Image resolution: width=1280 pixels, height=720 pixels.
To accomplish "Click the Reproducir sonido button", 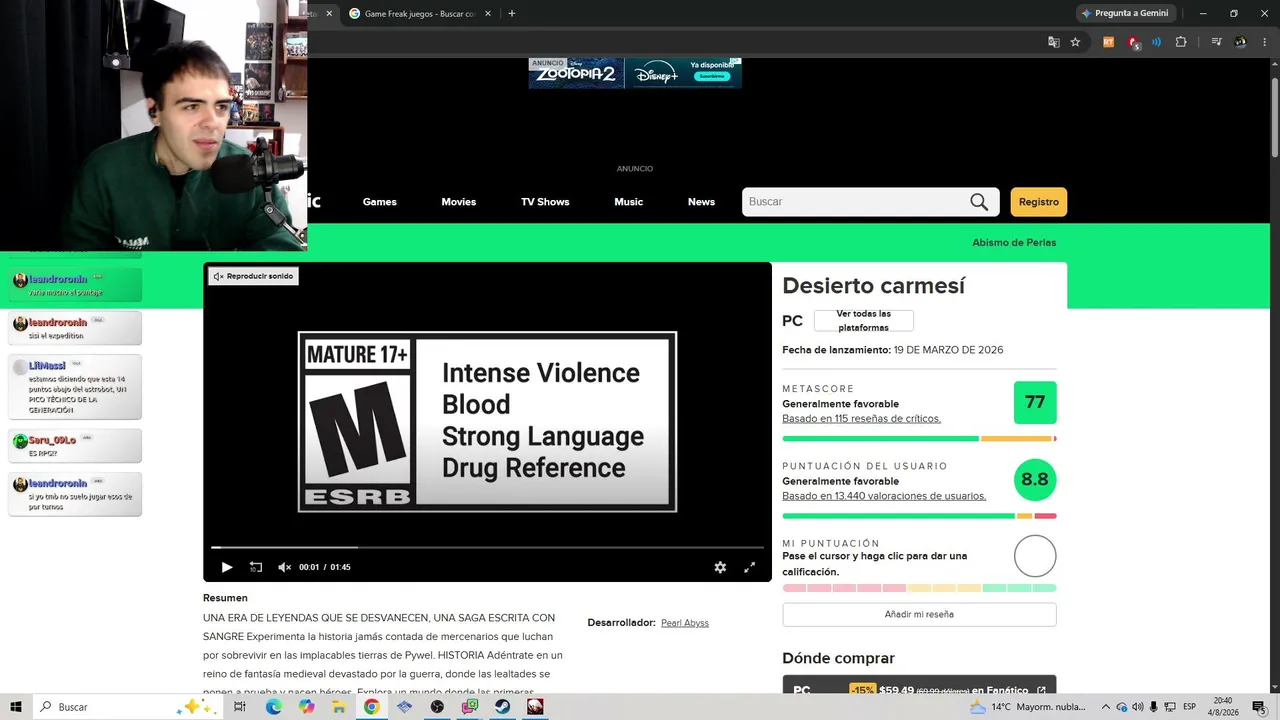I will click(253, 276).
